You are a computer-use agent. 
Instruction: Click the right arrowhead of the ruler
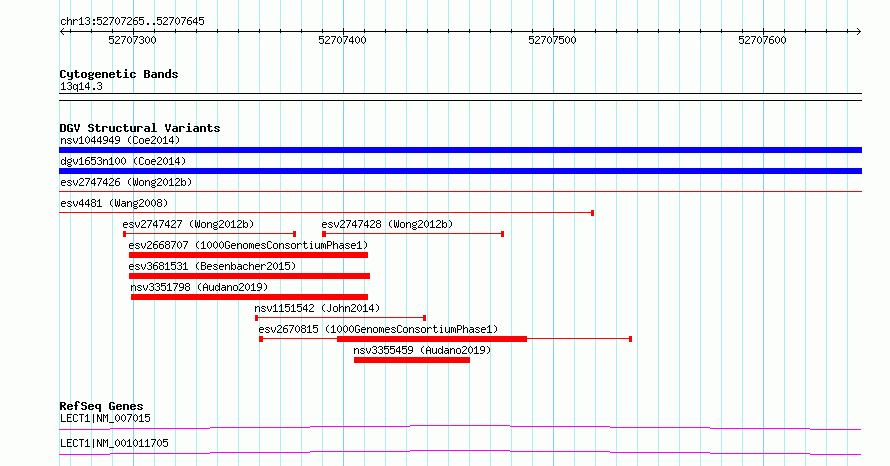(859, 32)
